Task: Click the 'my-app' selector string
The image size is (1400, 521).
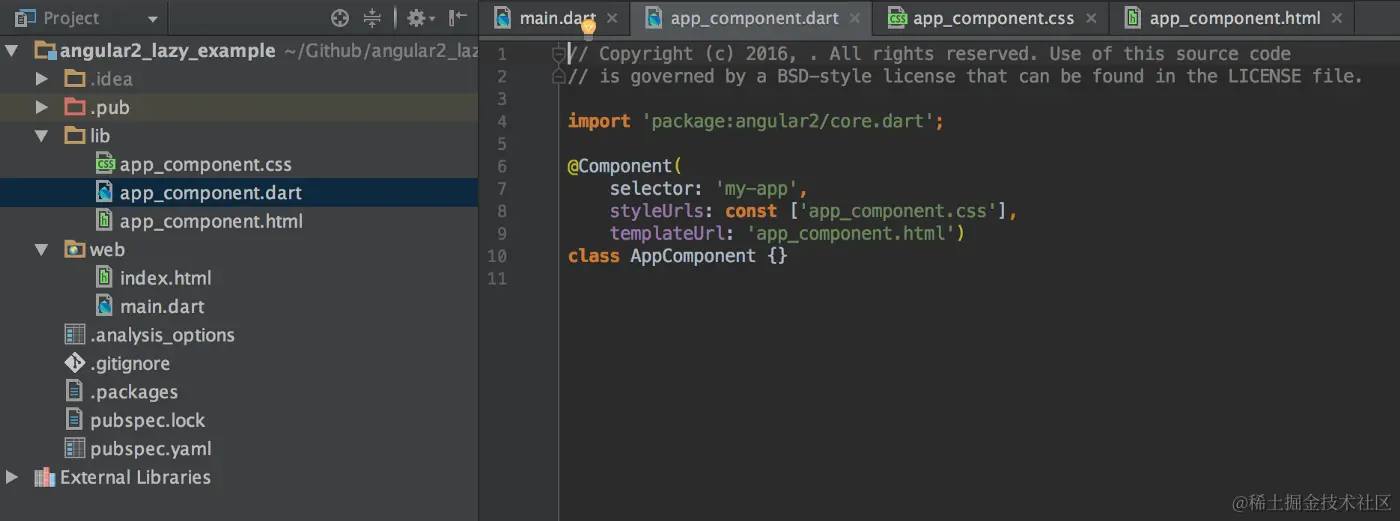Action: 756,188
